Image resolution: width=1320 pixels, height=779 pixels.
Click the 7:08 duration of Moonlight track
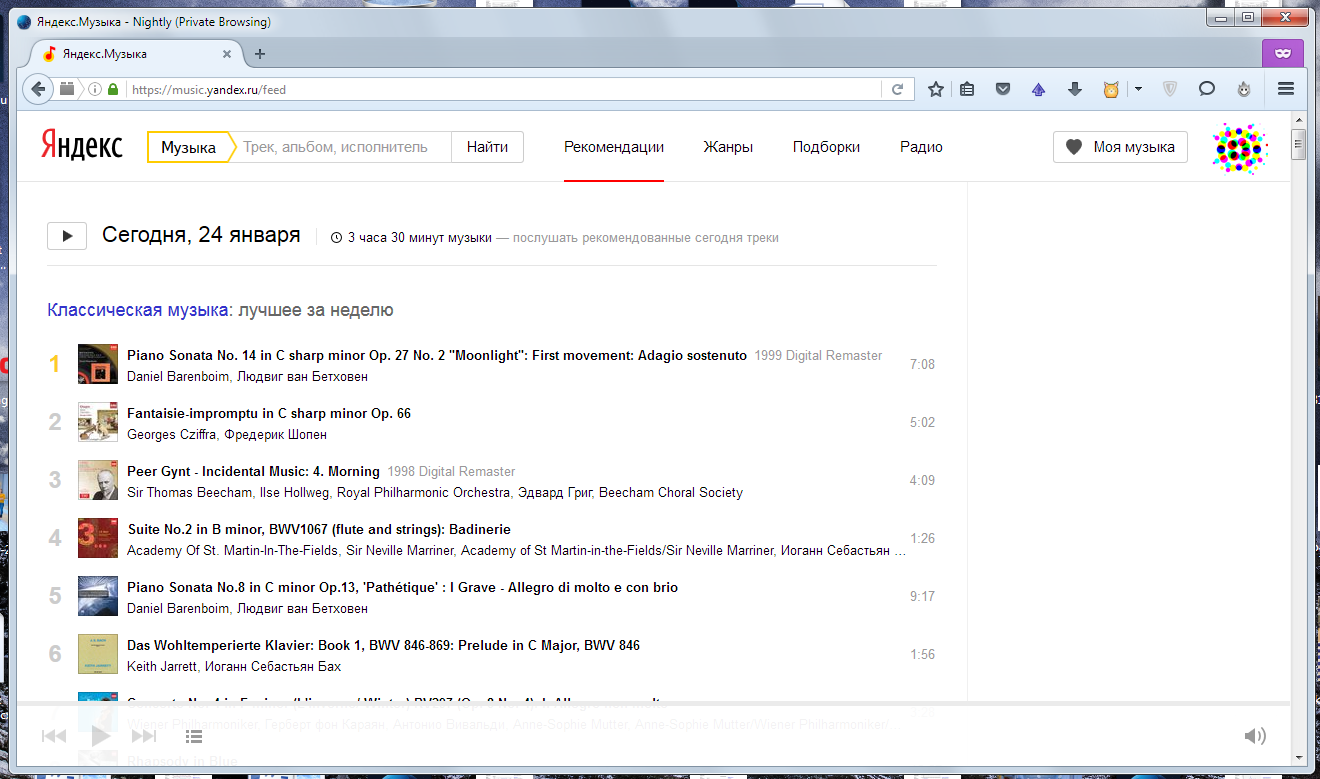[922, 364]
